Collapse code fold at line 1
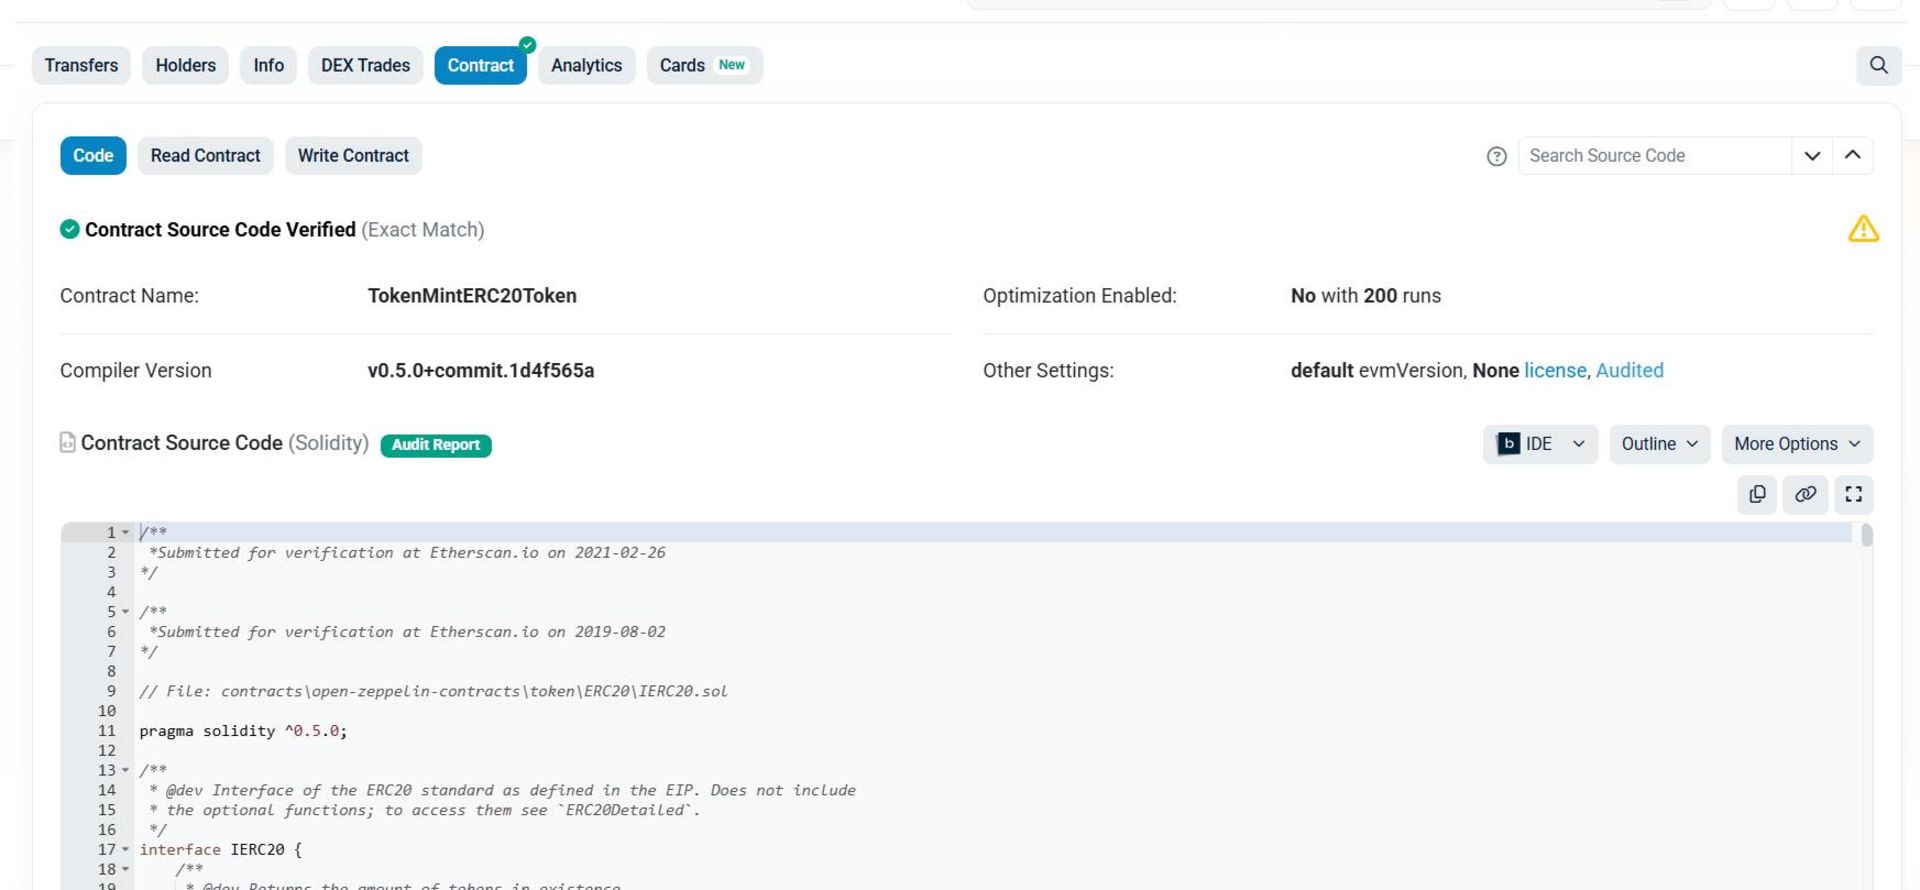 125,533
